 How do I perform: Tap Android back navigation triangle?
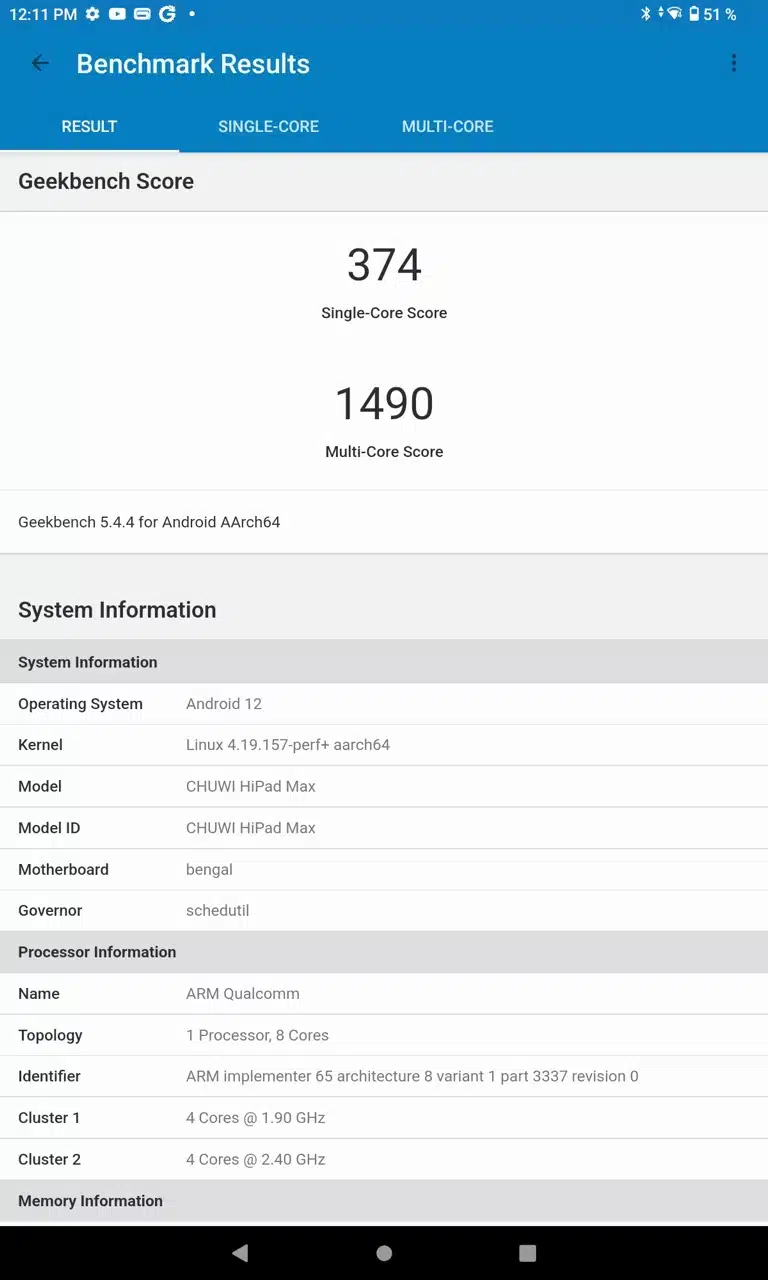pyautogui.click(x=240, y=1253)
